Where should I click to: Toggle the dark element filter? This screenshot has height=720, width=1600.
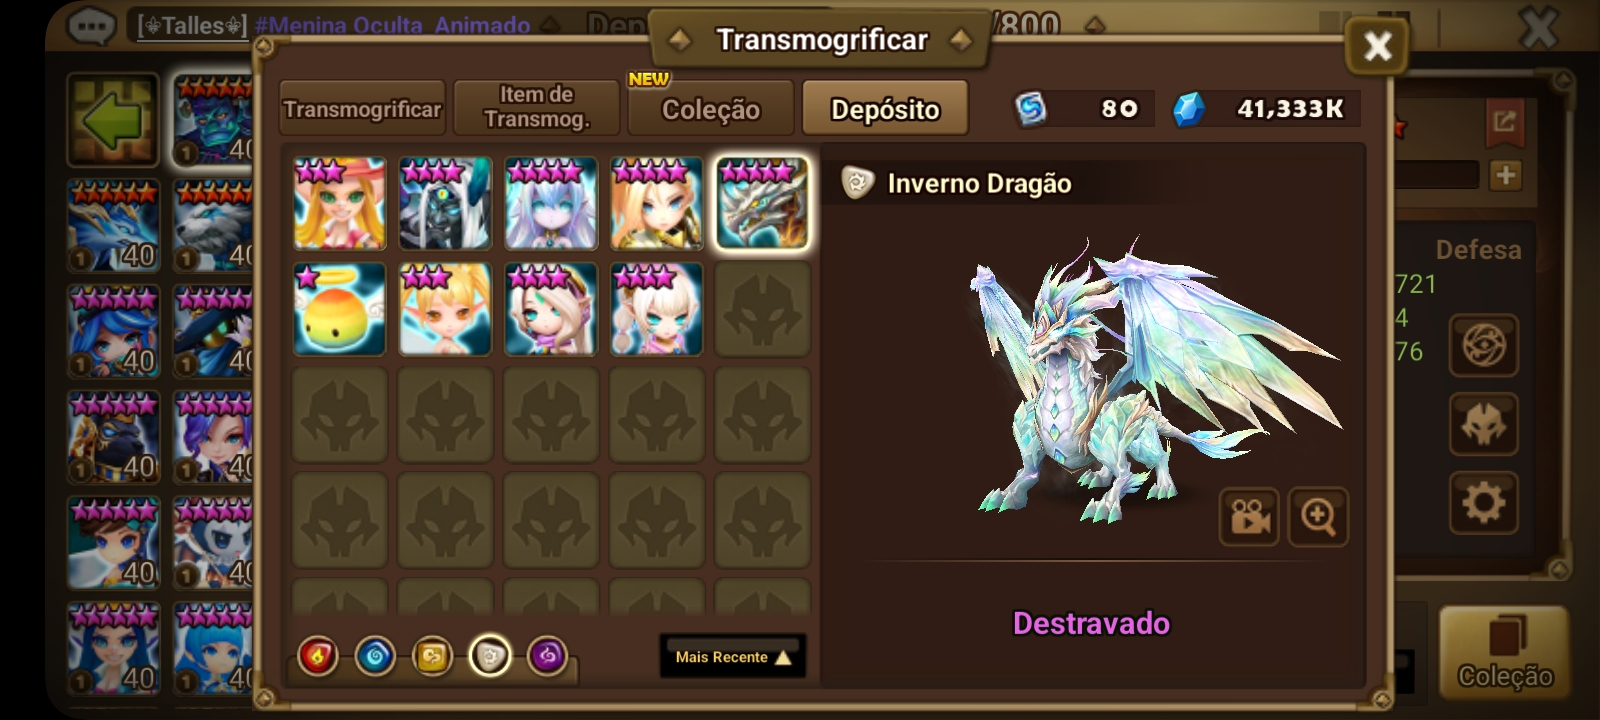(547, 657)
